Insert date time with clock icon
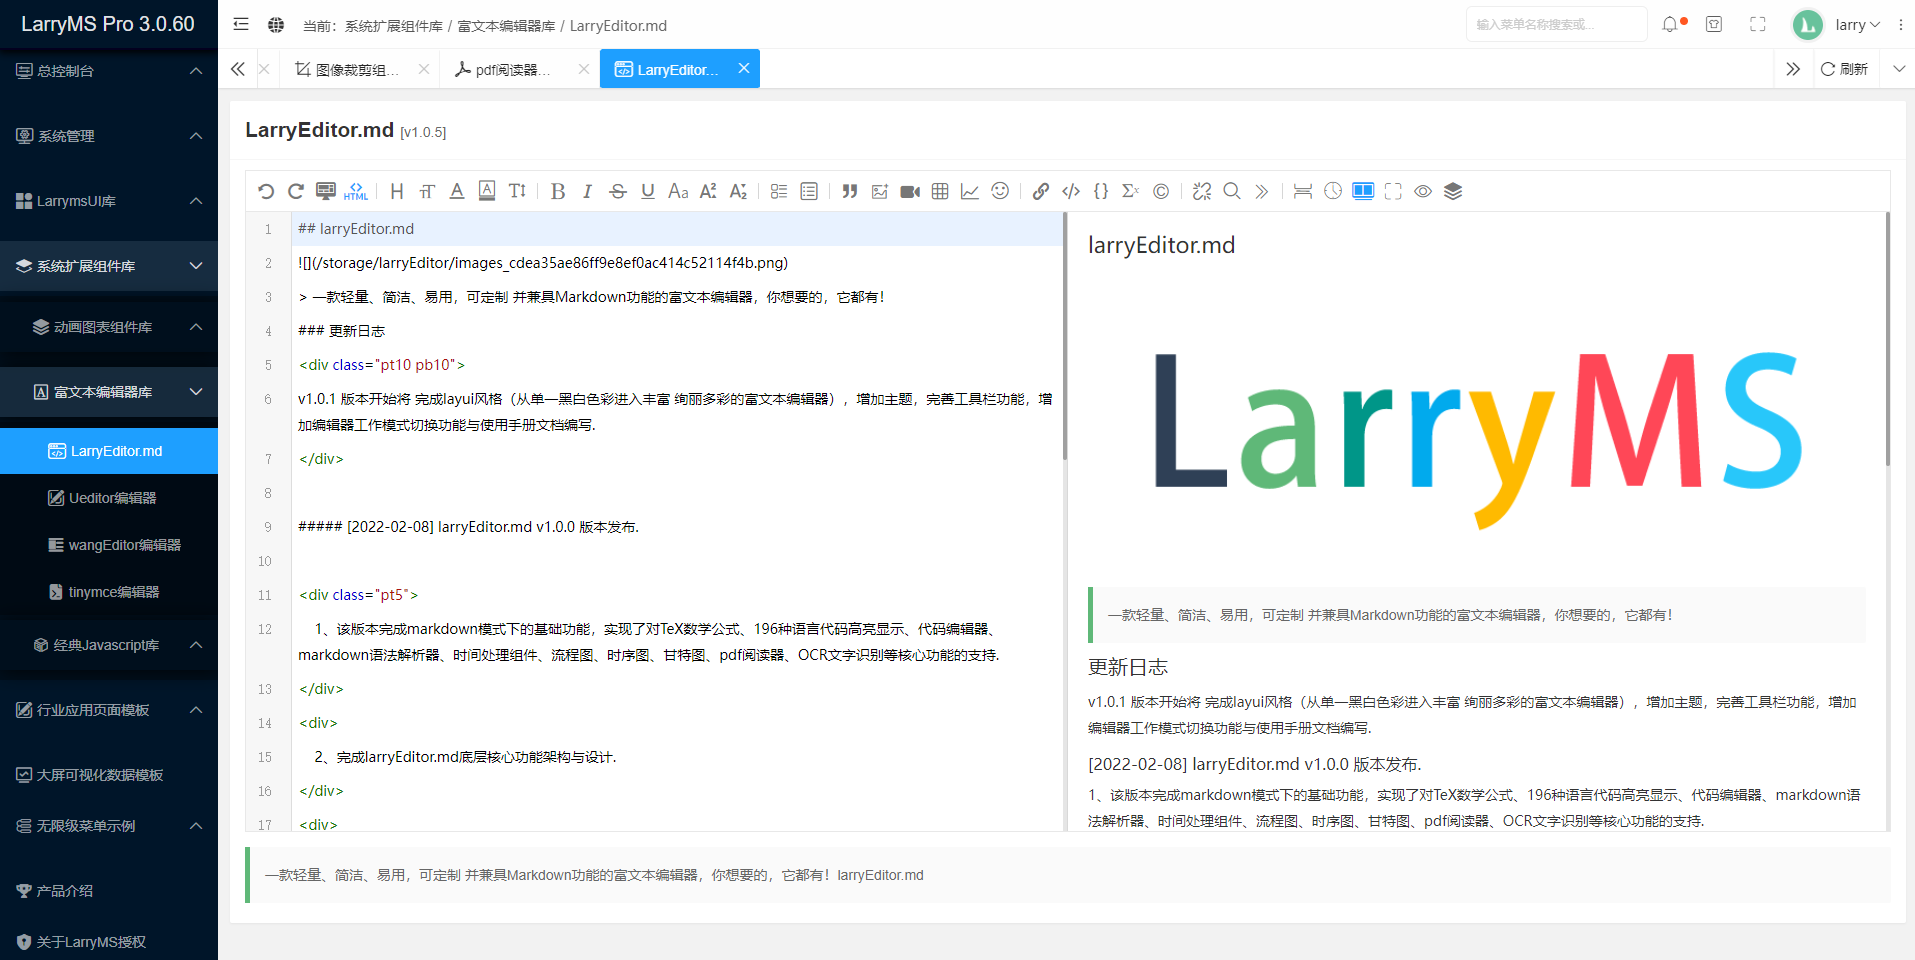This screenshot has width=1915, height=960. [x=1333, y=191]
